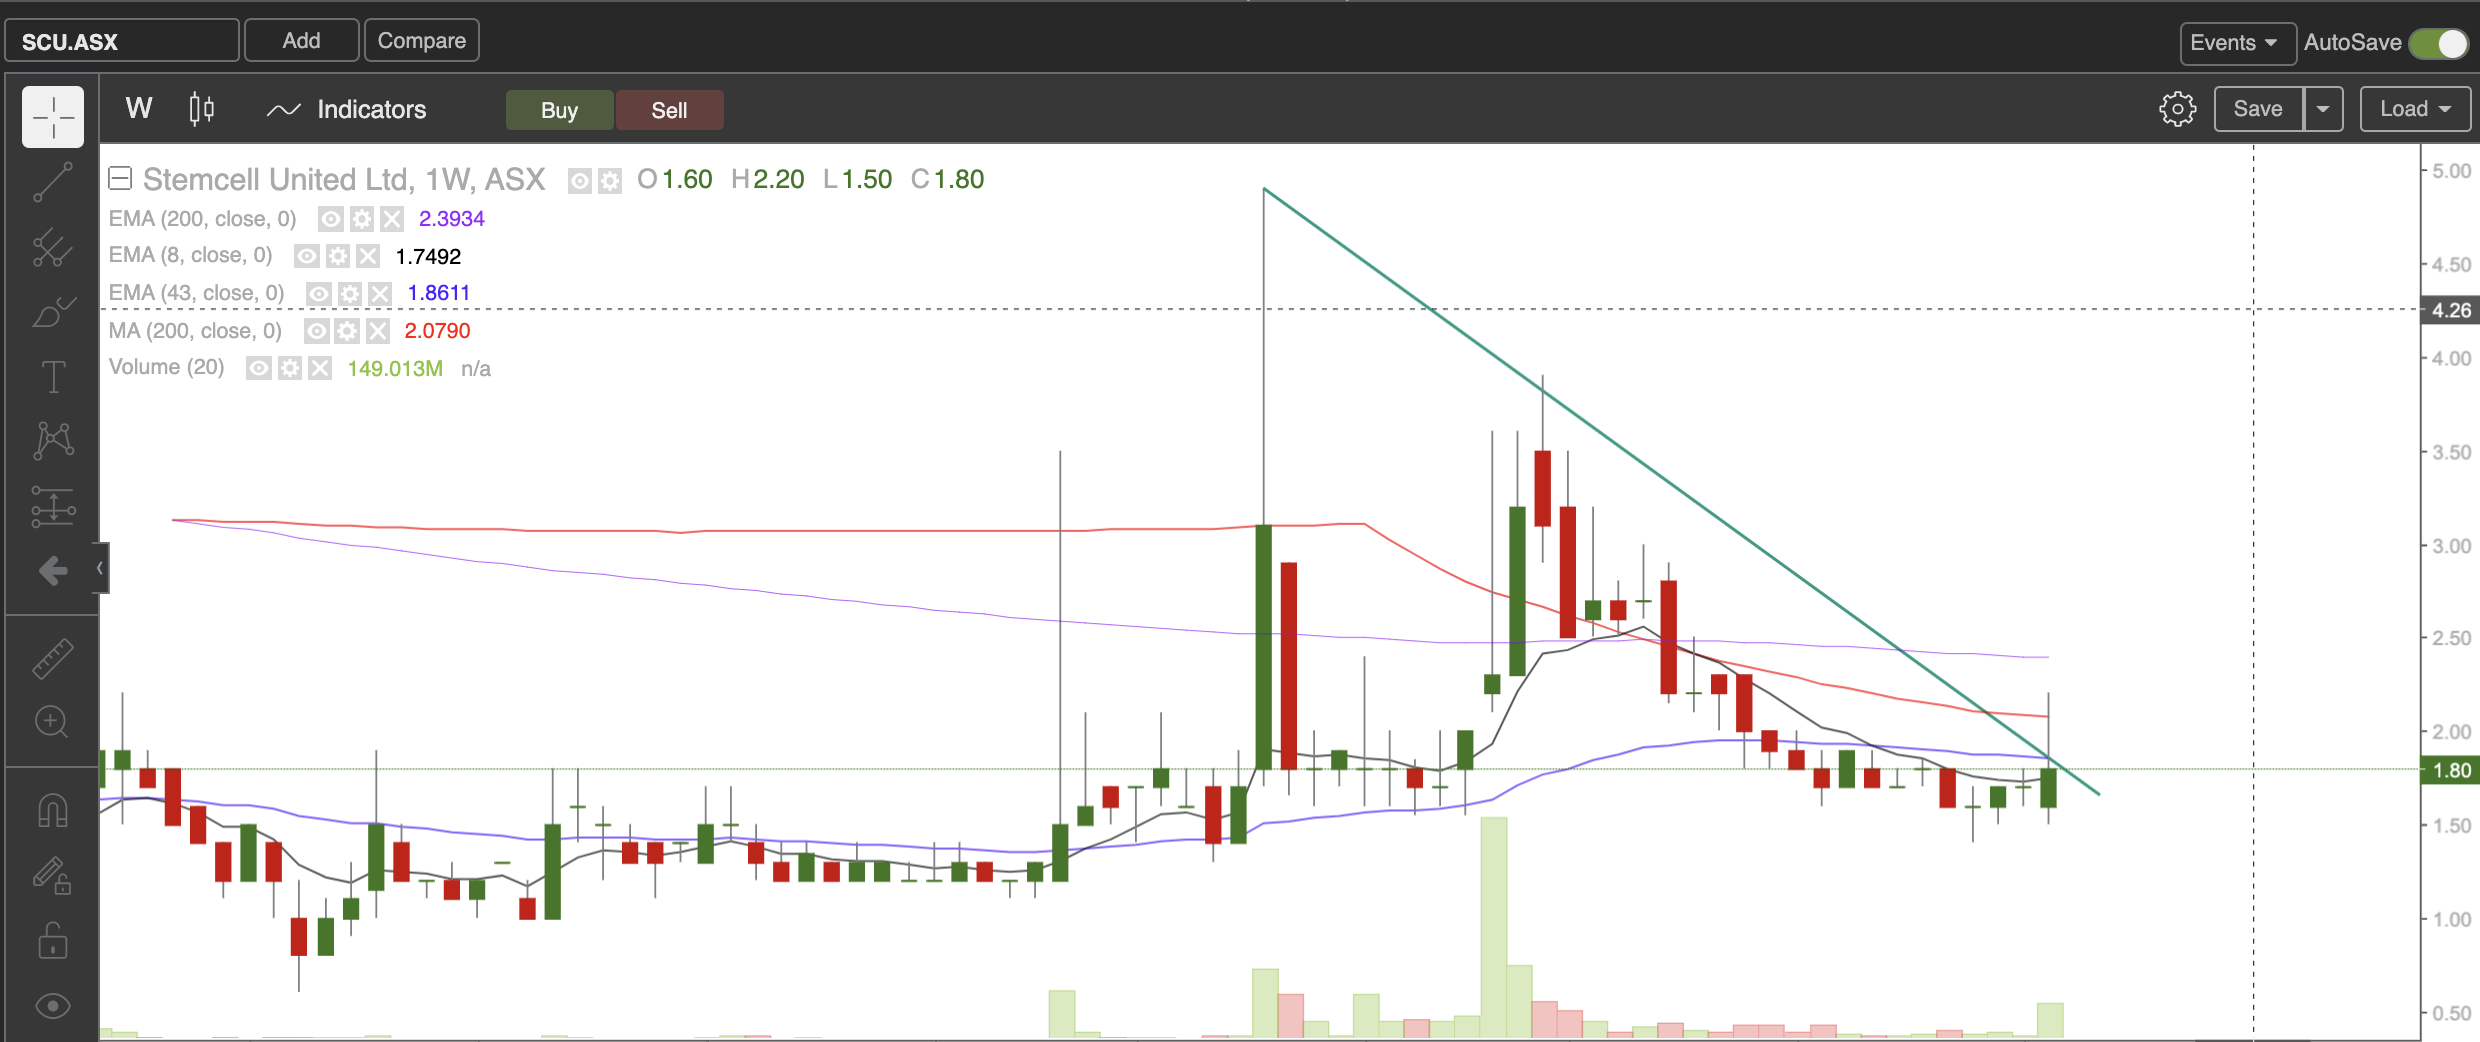
Task: Toggle magnet mode icon
Action: (53, 810)
